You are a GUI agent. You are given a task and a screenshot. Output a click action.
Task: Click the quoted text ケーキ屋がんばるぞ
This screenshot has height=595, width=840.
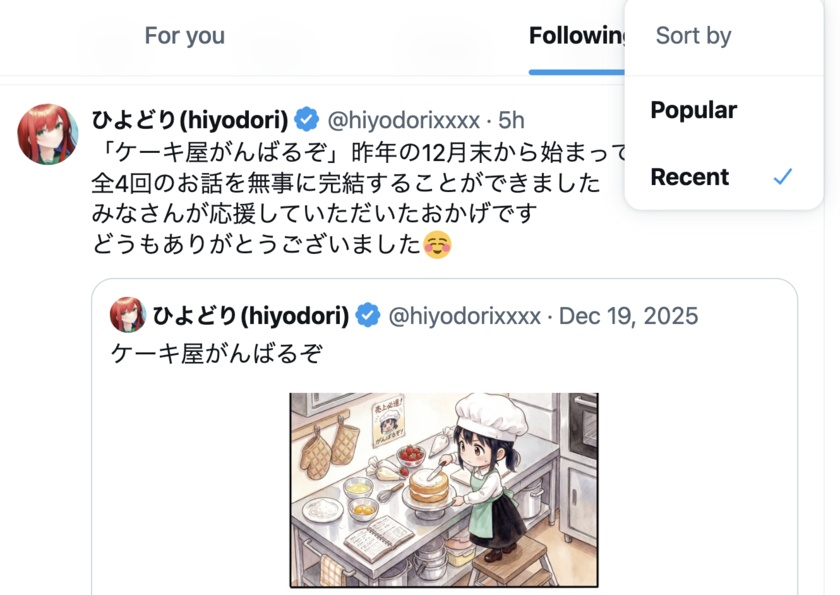point(217,353)
